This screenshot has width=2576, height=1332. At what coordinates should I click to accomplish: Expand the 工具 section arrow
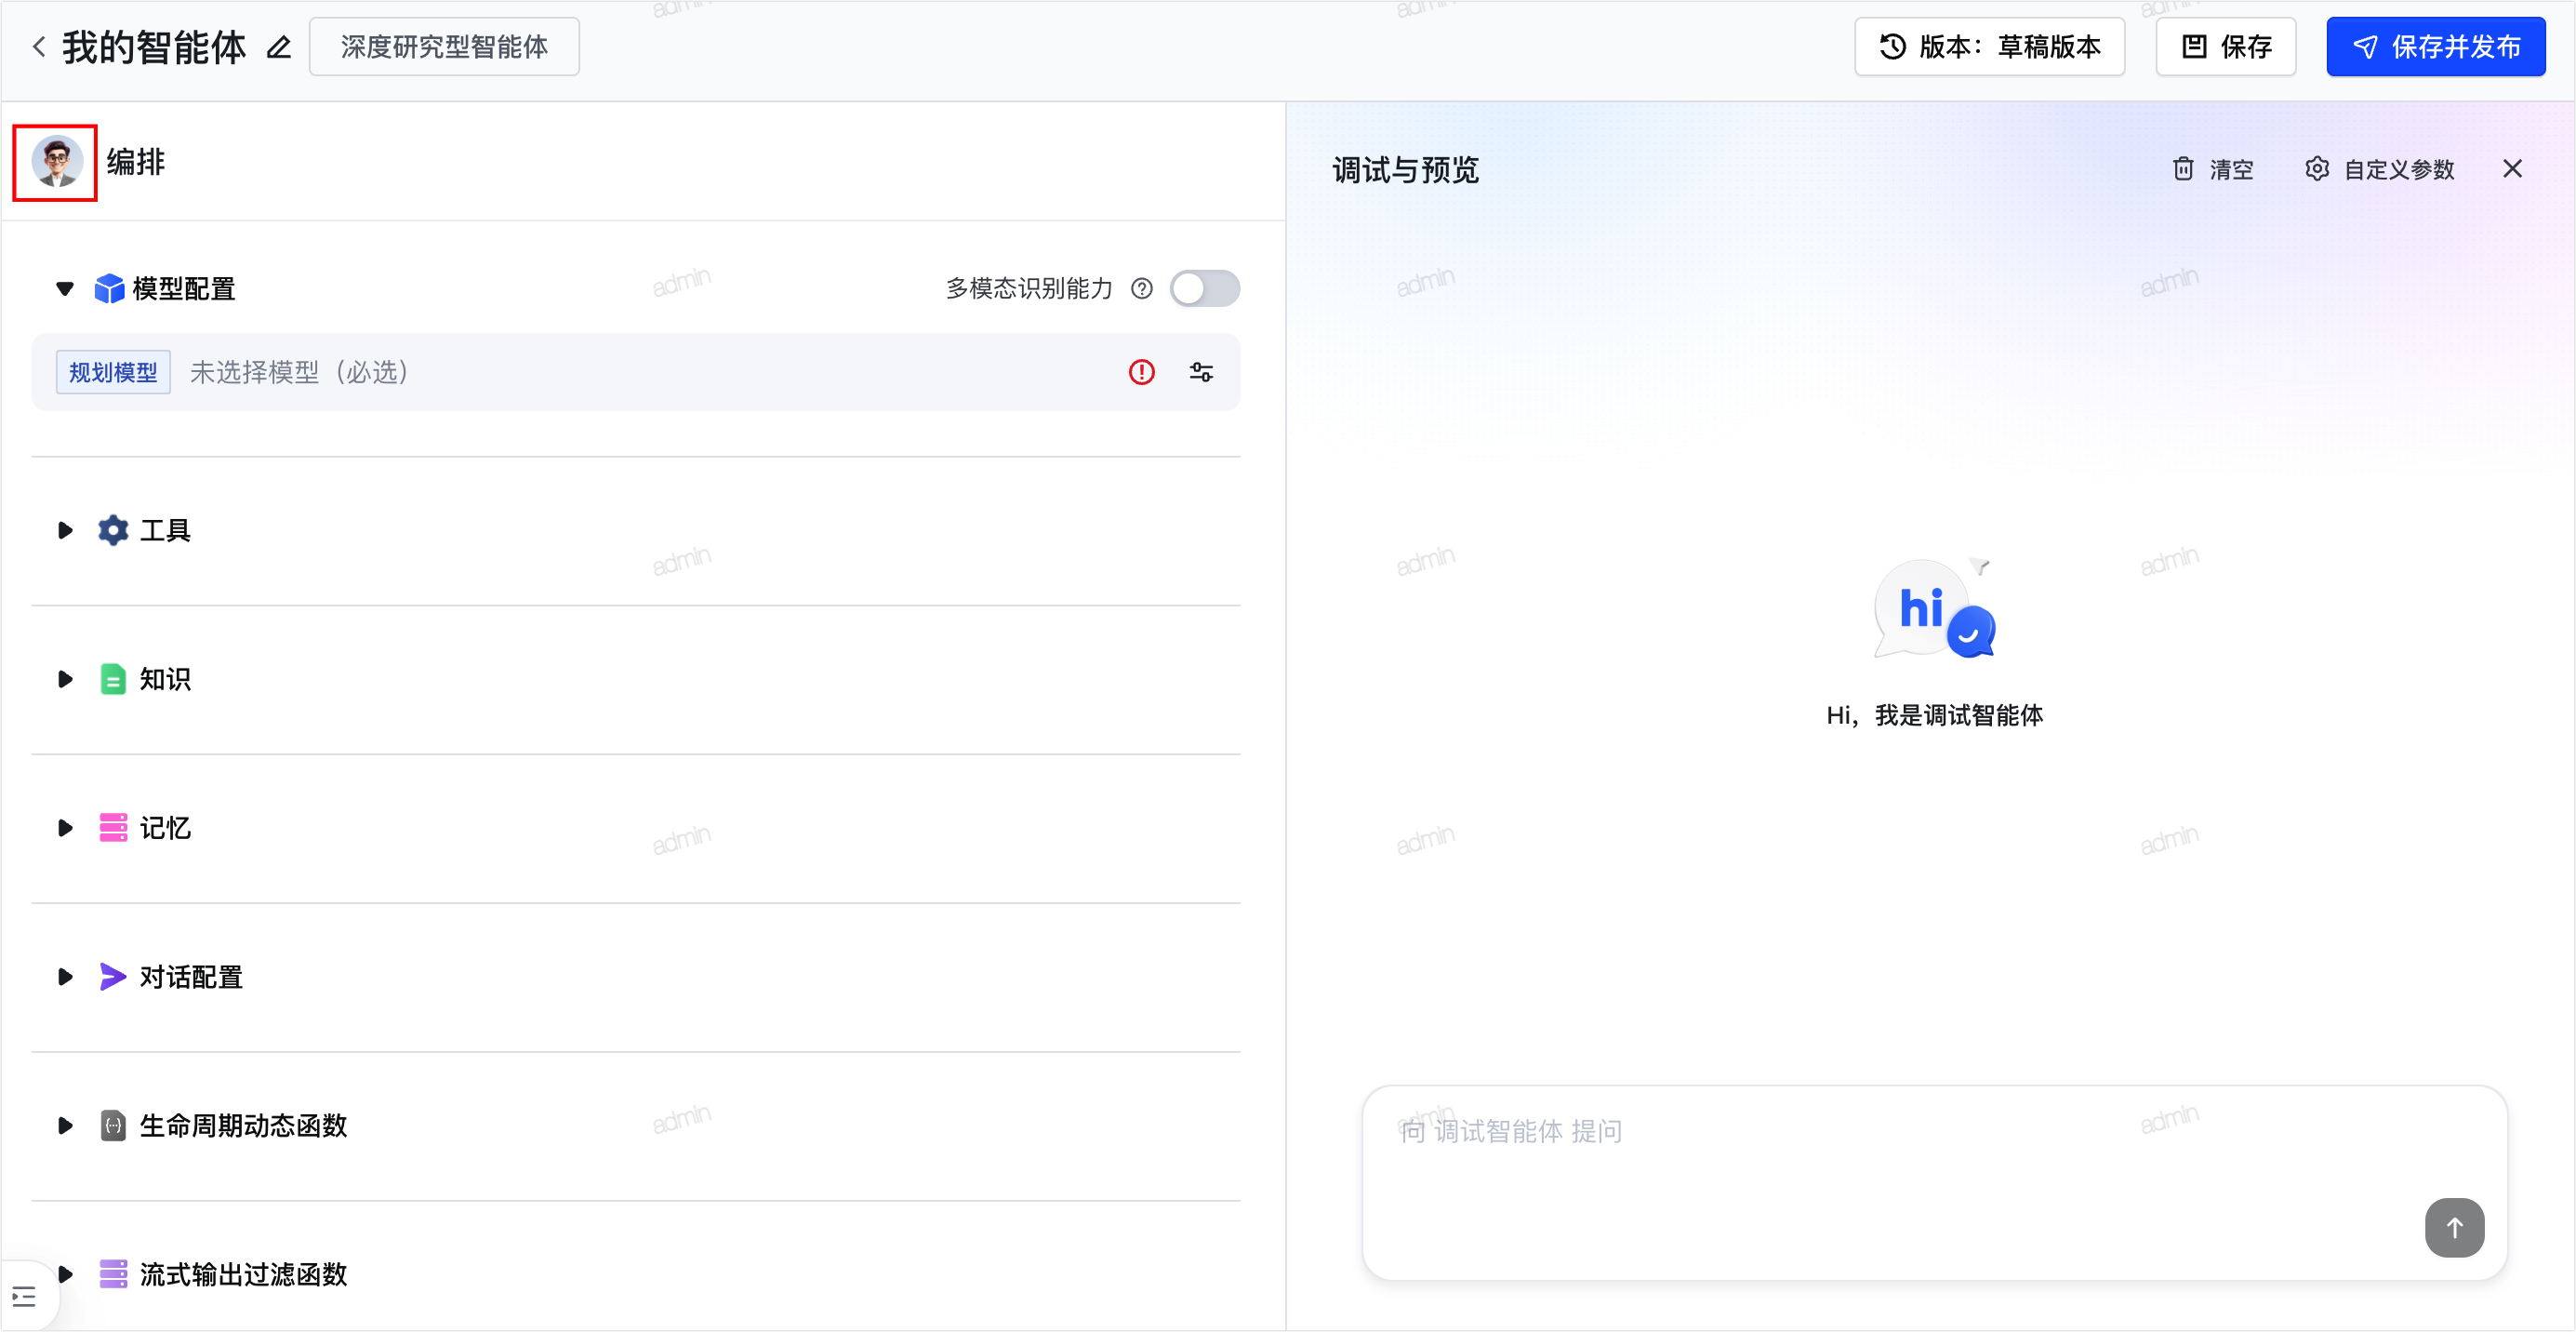tap(65, 530)
